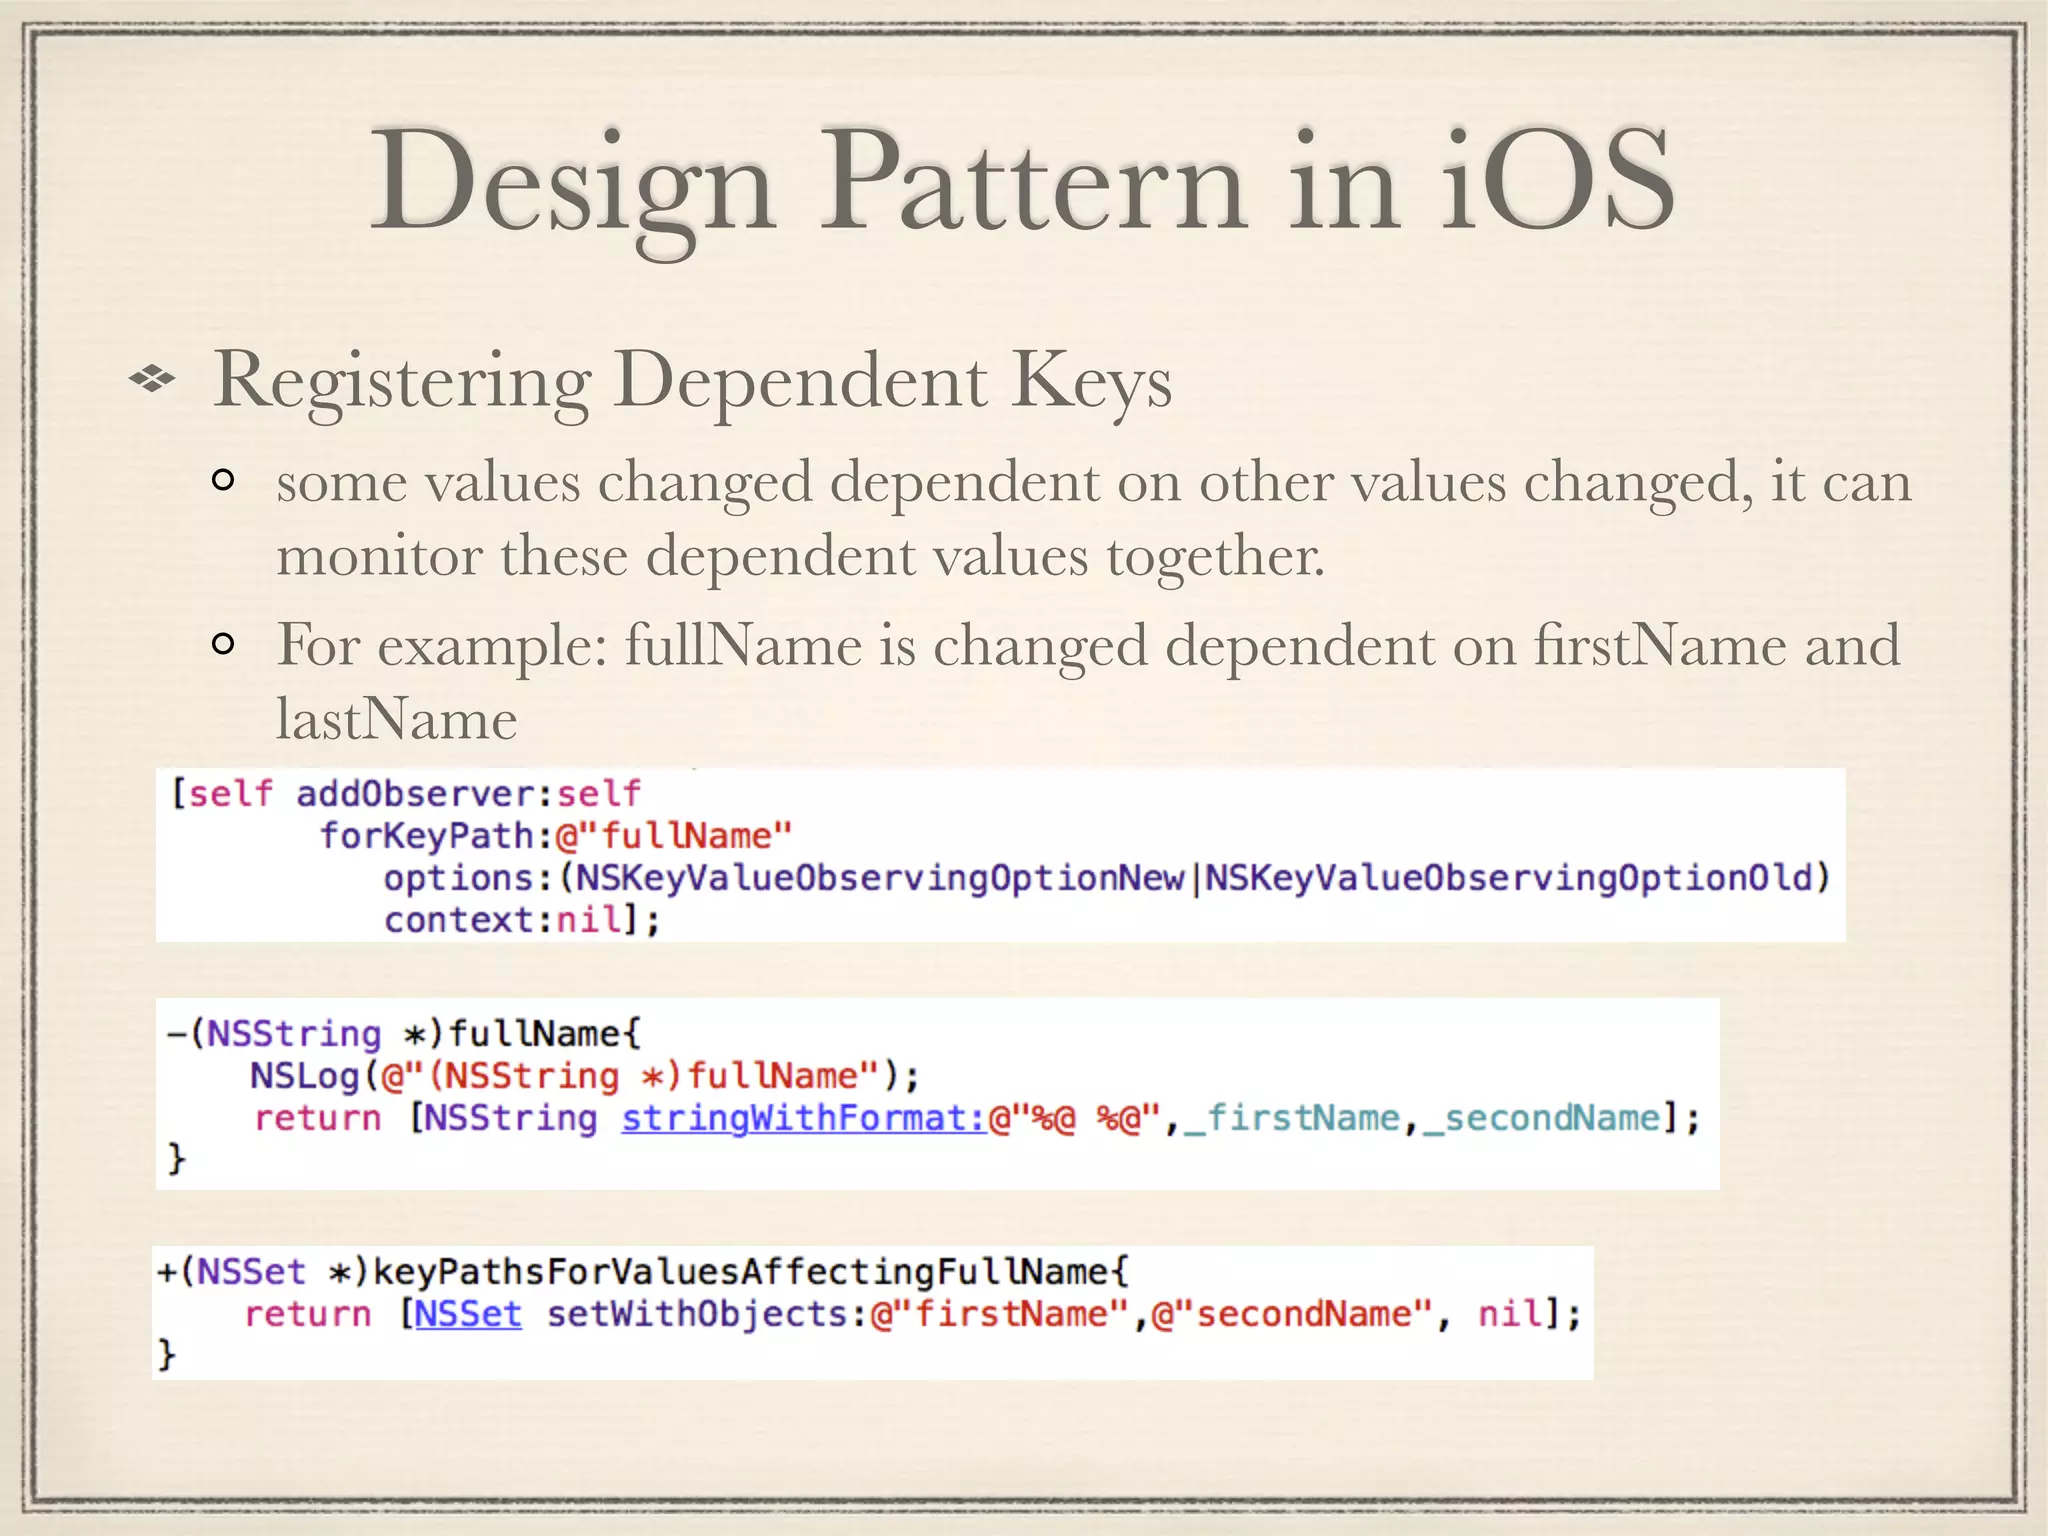Click 'NSKeyValueObservingOptionNew' in the options line
The height and width of the screenshot is (1536, 2048).
coord(881,878)
